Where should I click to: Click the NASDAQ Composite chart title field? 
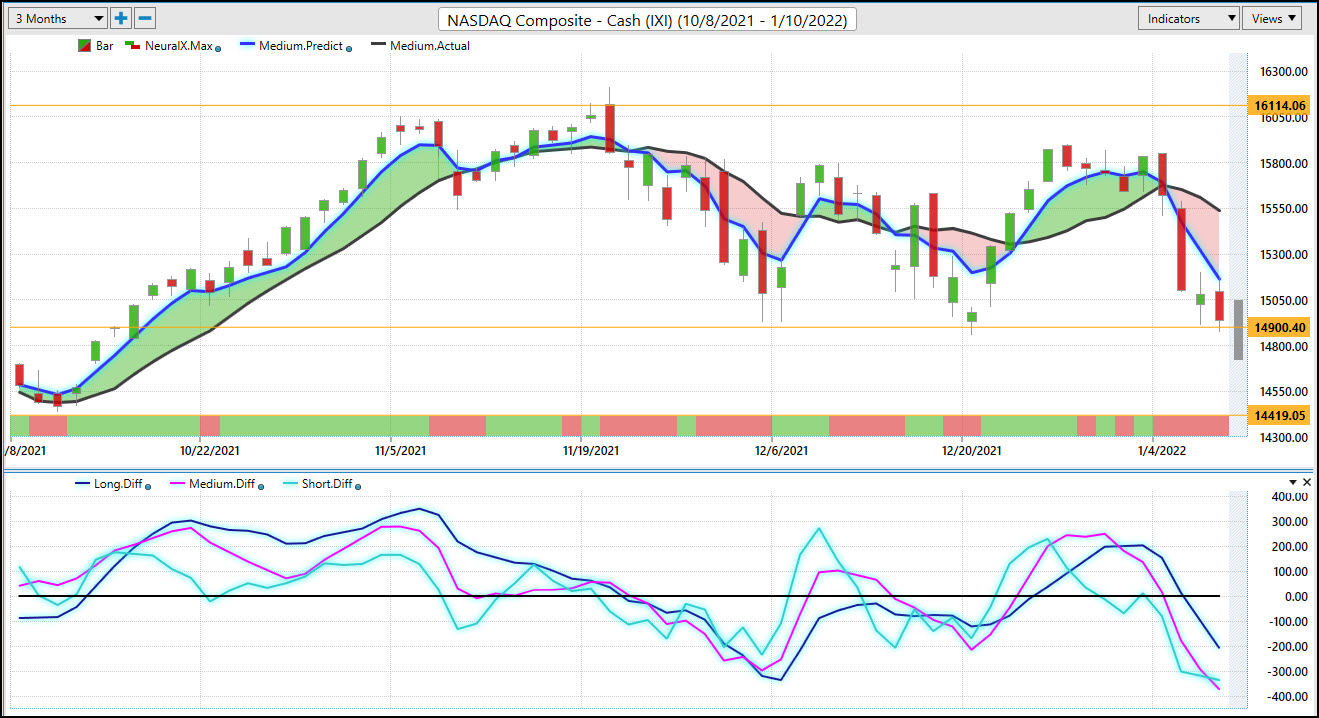tap(647, 19)
